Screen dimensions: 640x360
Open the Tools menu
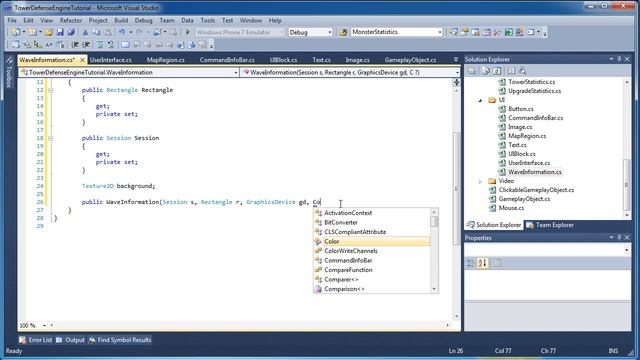click(x=207, y=20)
